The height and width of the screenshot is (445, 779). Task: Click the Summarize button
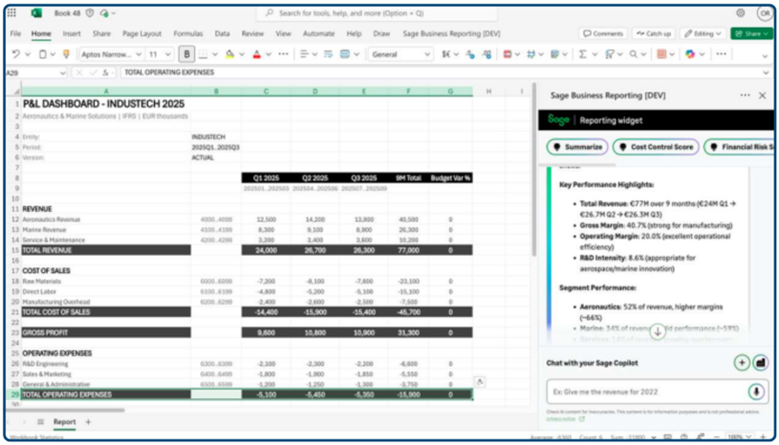[576, 147]
